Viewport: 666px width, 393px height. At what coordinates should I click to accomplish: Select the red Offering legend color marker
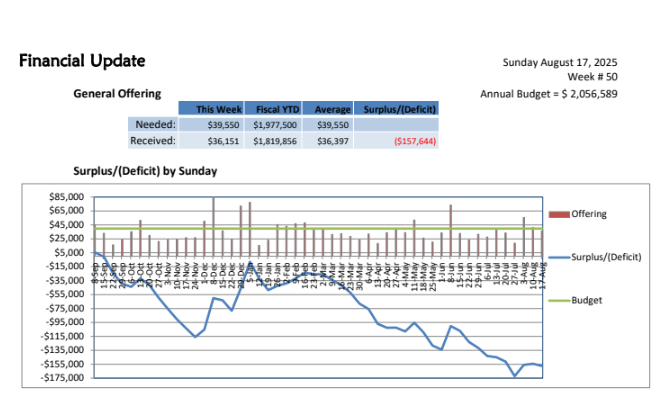click(559, 215)
